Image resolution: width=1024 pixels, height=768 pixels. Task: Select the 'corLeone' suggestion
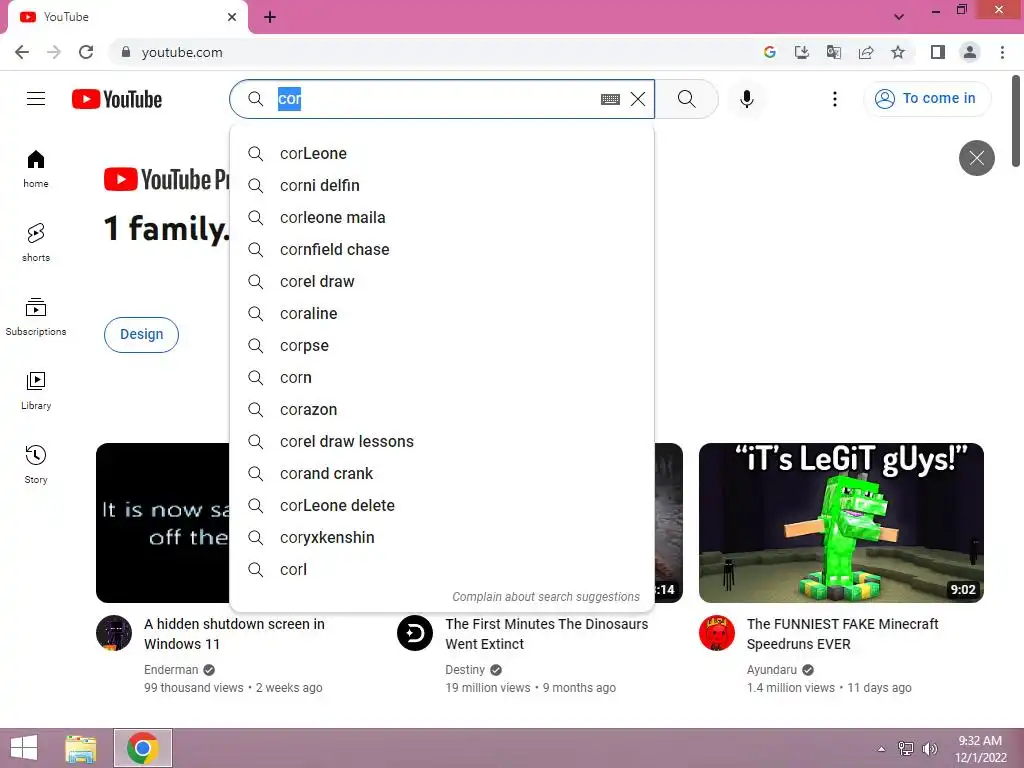tap(442, 153)
